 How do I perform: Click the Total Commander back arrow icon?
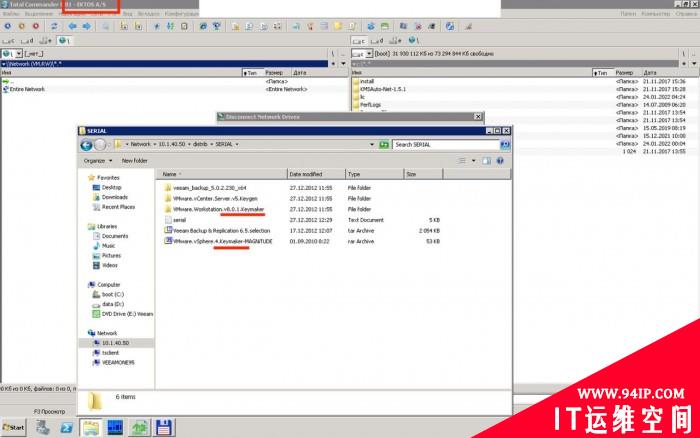click(x=72, y=26)
